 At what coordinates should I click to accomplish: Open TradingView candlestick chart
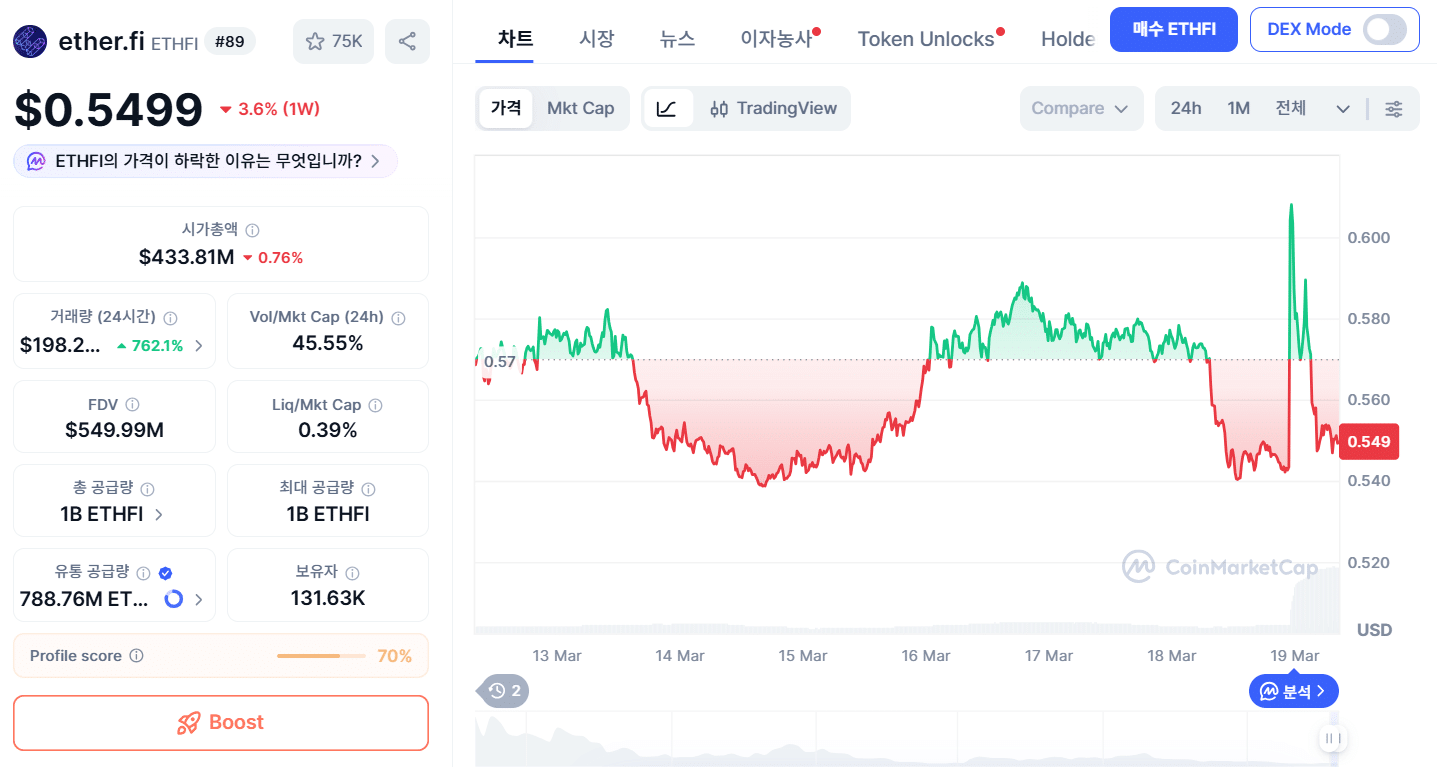[773, 108]
